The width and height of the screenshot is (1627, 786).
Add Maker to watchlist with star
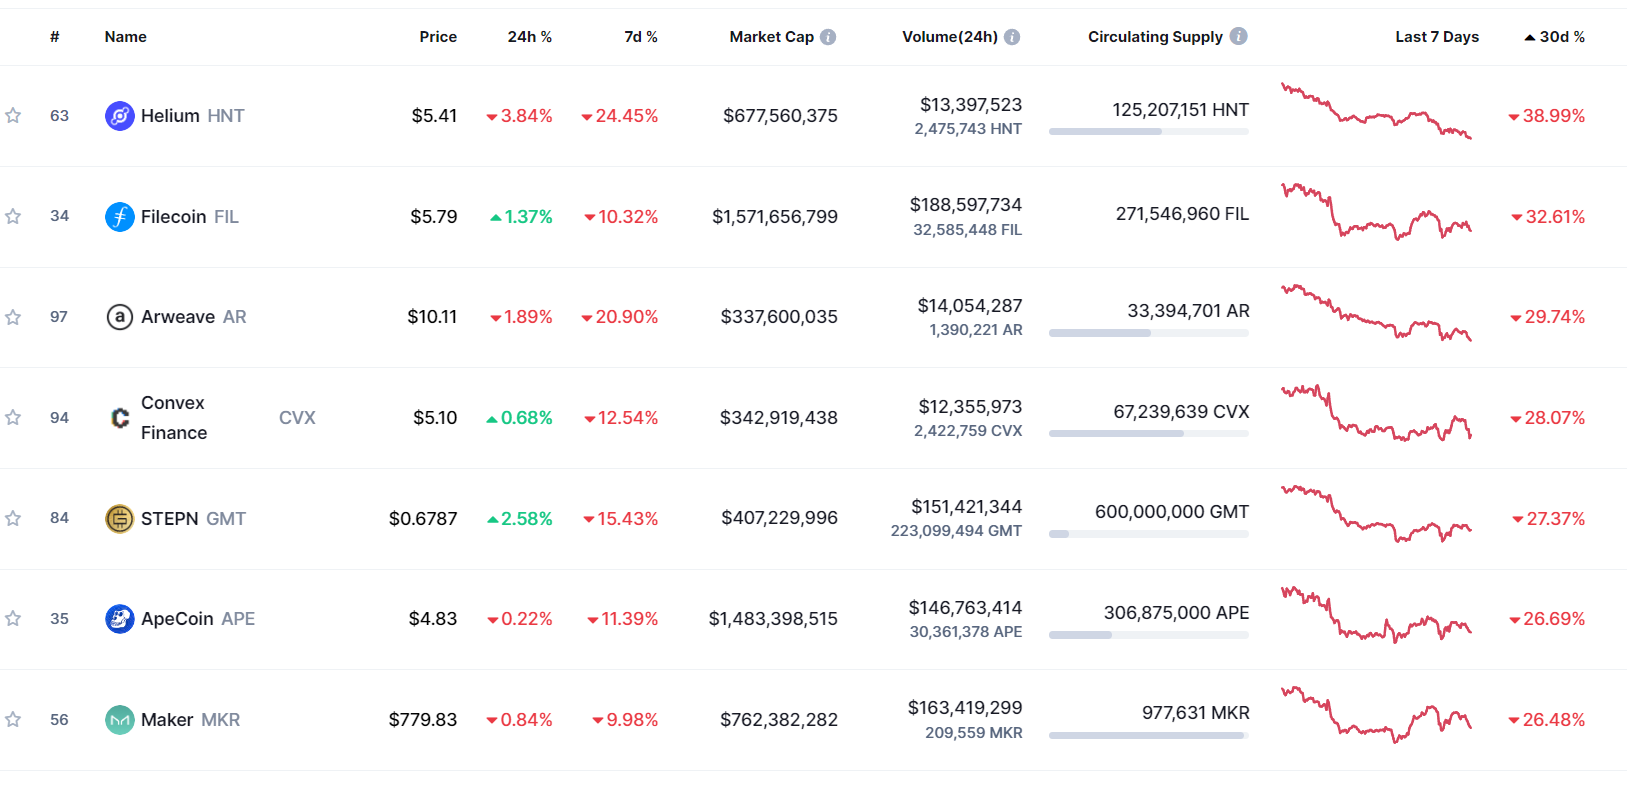coord(13,720)
